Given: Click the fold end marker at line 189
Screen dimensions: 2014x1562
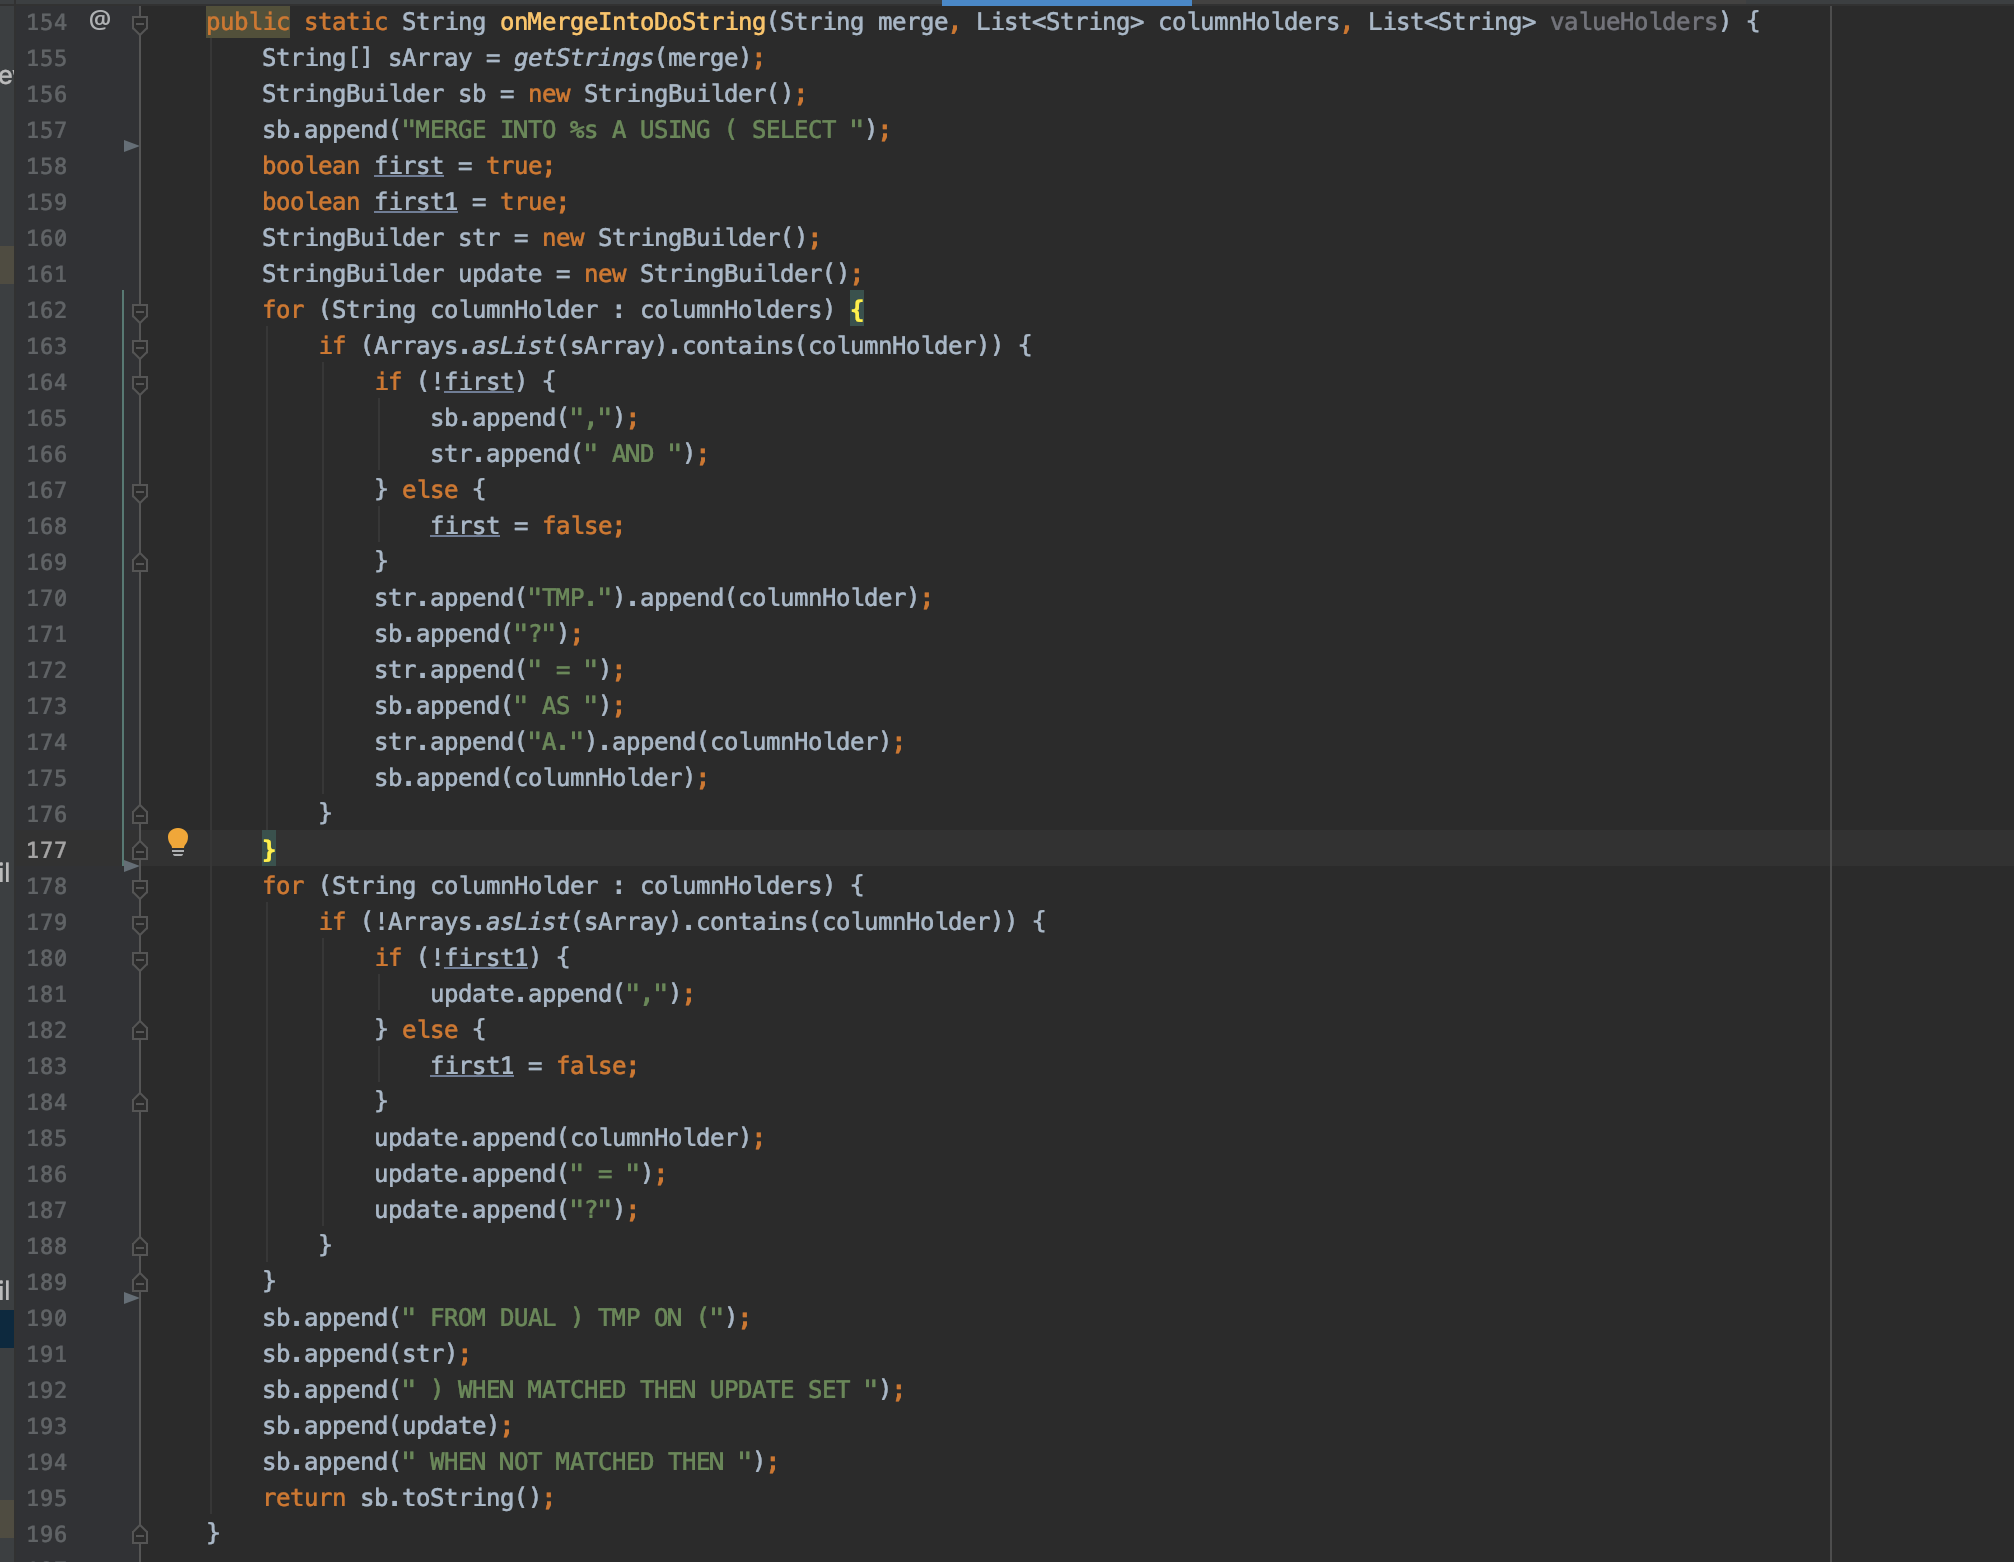Looking at the screenshot, I should [140, 1282].
